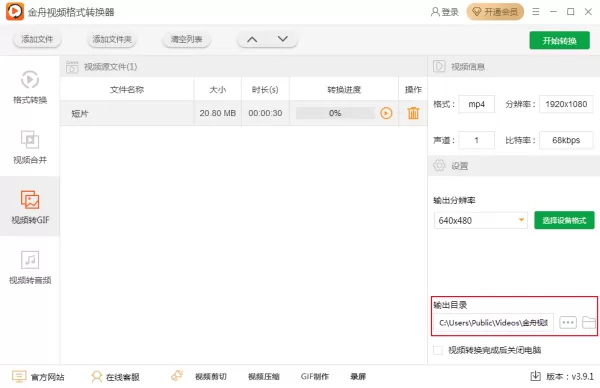
Task: Click the 设置 gear icon
Action: (439, 166)
